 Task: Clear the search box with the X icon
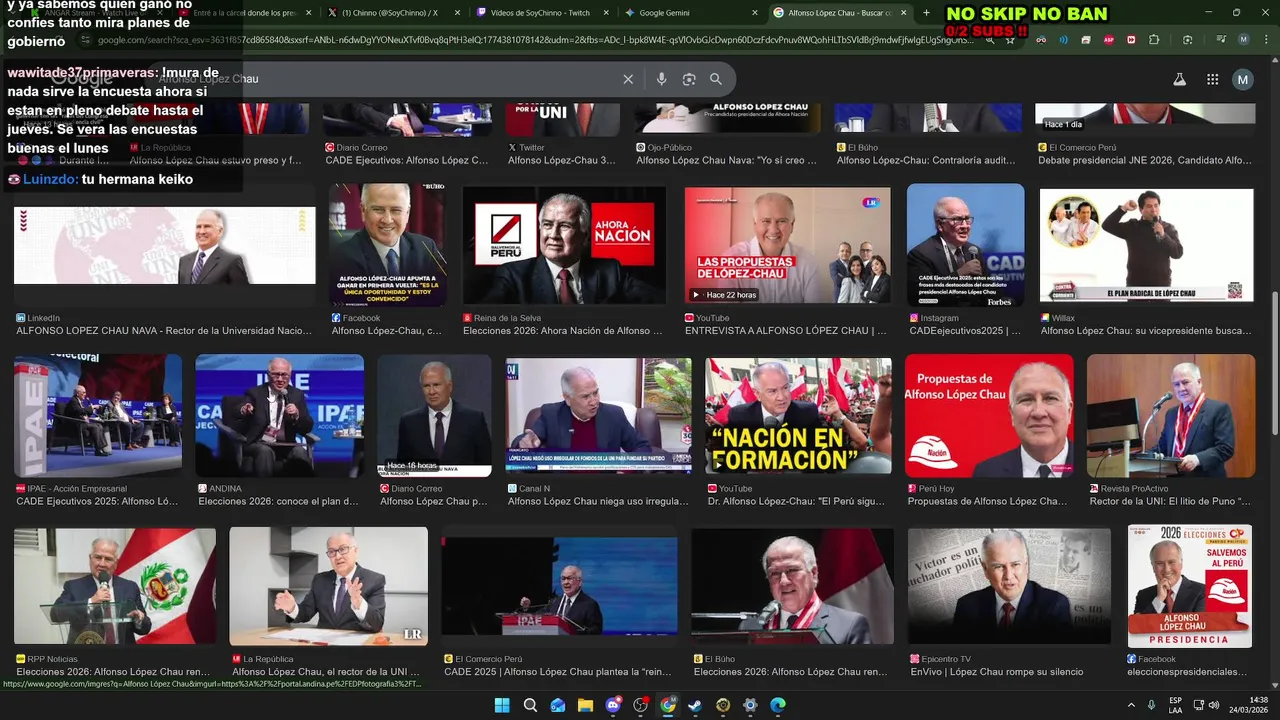[x=628, y=79]
